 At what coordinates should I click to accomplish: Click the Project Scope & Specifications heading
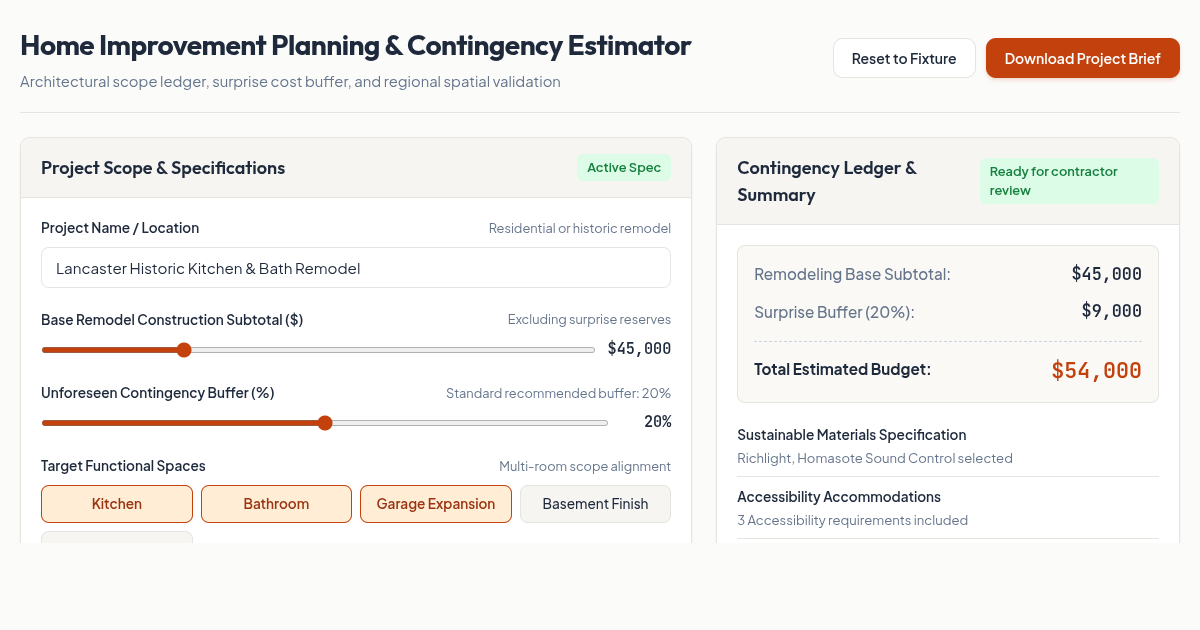163,168
